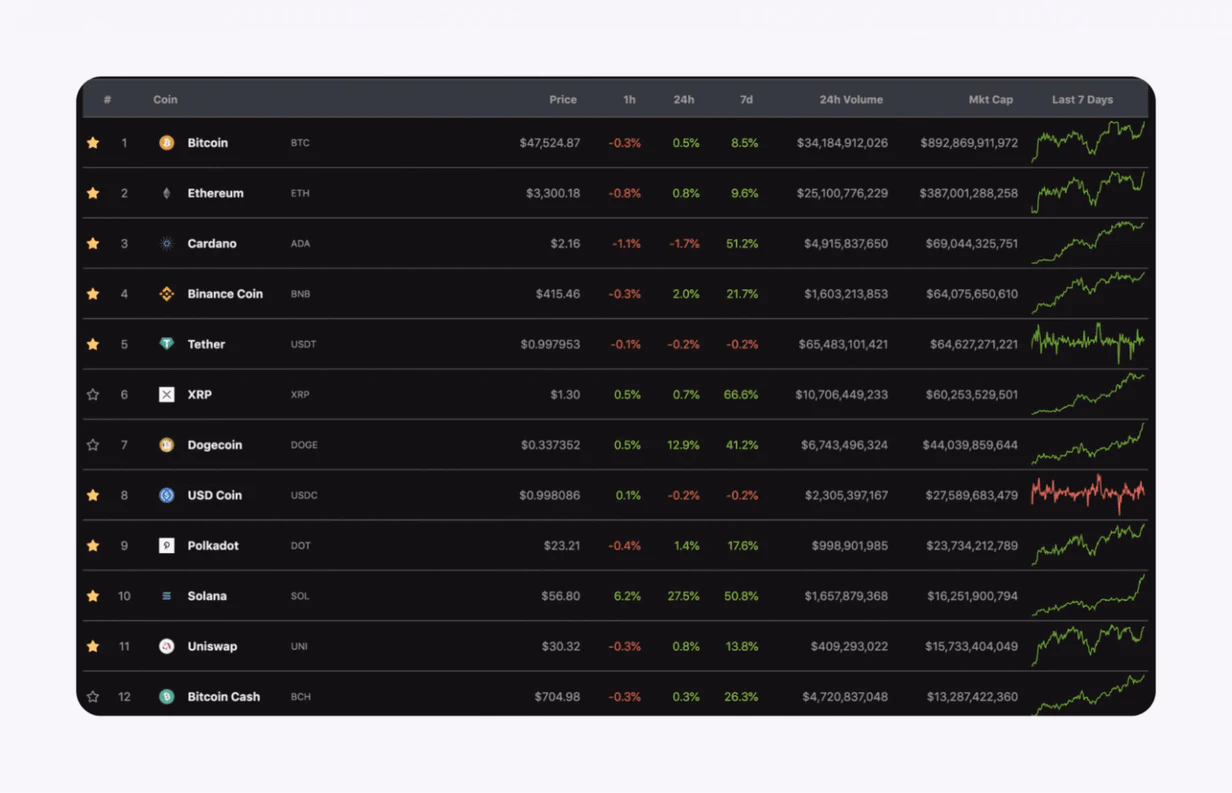Toggle the Tether favorite star

[x=93, y=344]
